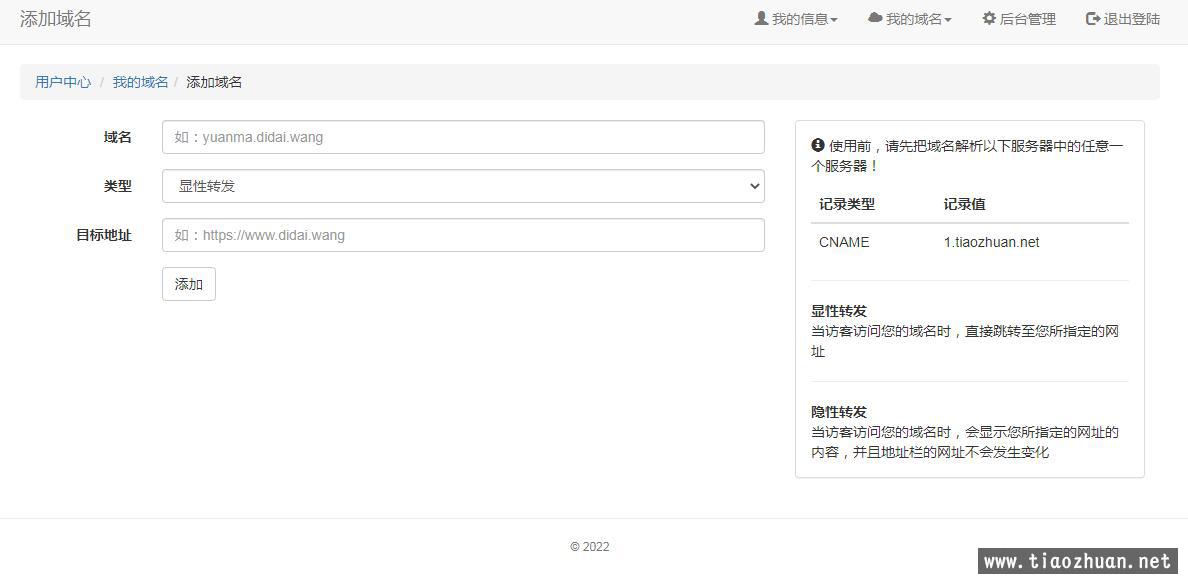Open the 我的信息 dropdown menu

coord(796,19)
